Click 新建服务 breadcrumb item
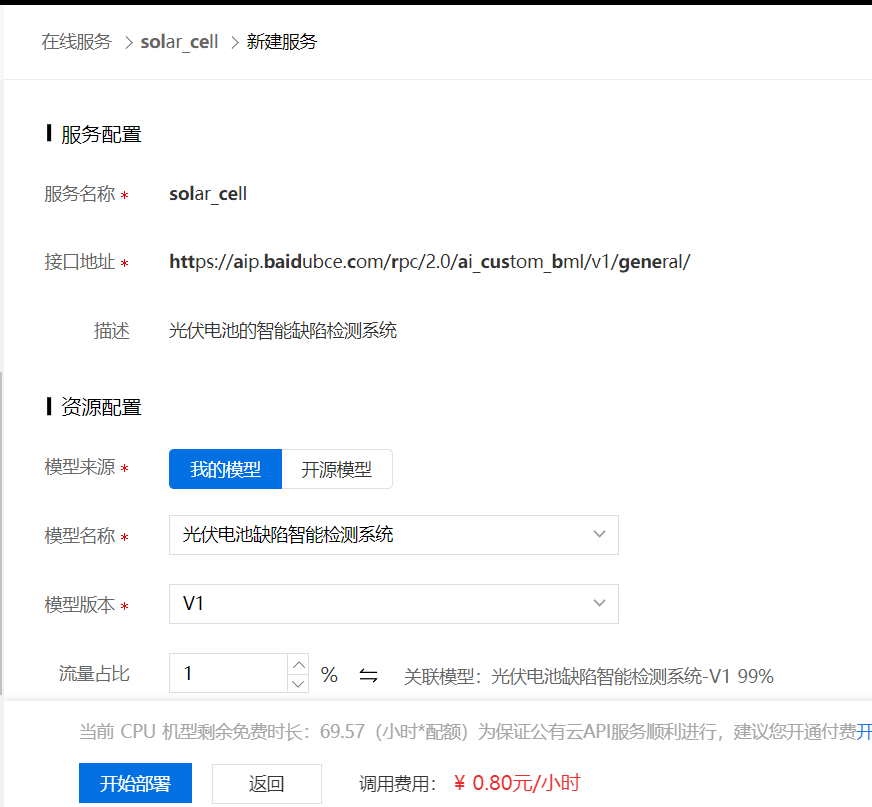Image resolution: width=872 pixels, height=807 pixels. pyautogui.click(x=282, y=41)
